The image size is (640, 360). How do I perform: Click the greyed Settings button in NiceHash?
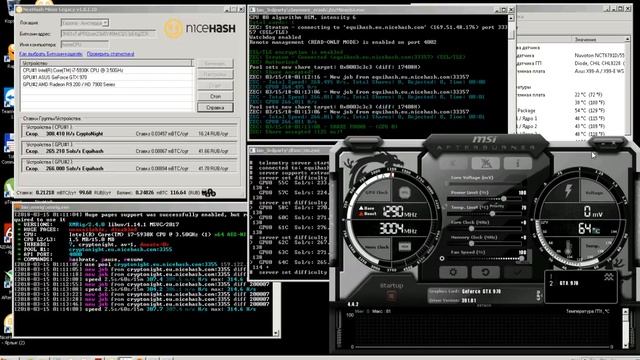pyautogui.click(x=215, y=74)
